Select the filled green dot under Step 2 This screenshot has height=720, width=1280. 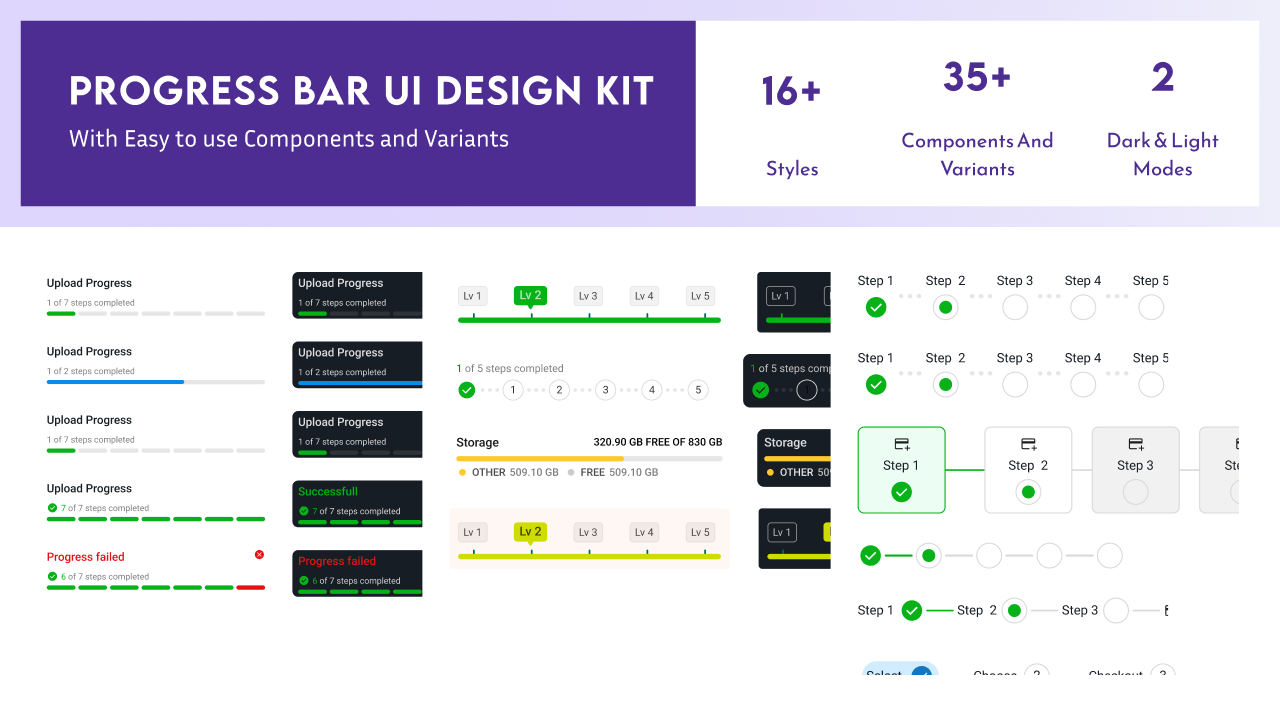[945, 307]
